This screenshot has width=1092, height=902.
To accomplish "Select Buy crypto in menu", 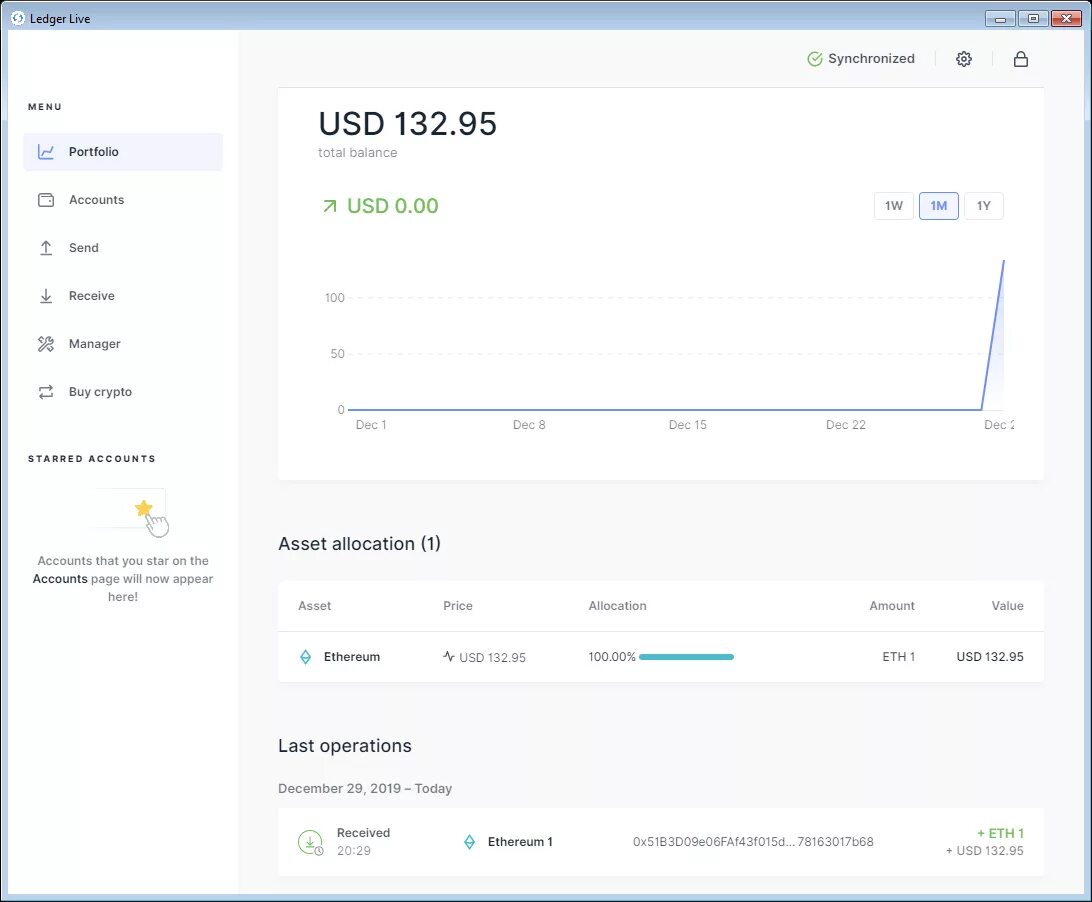I will [123, 392].
